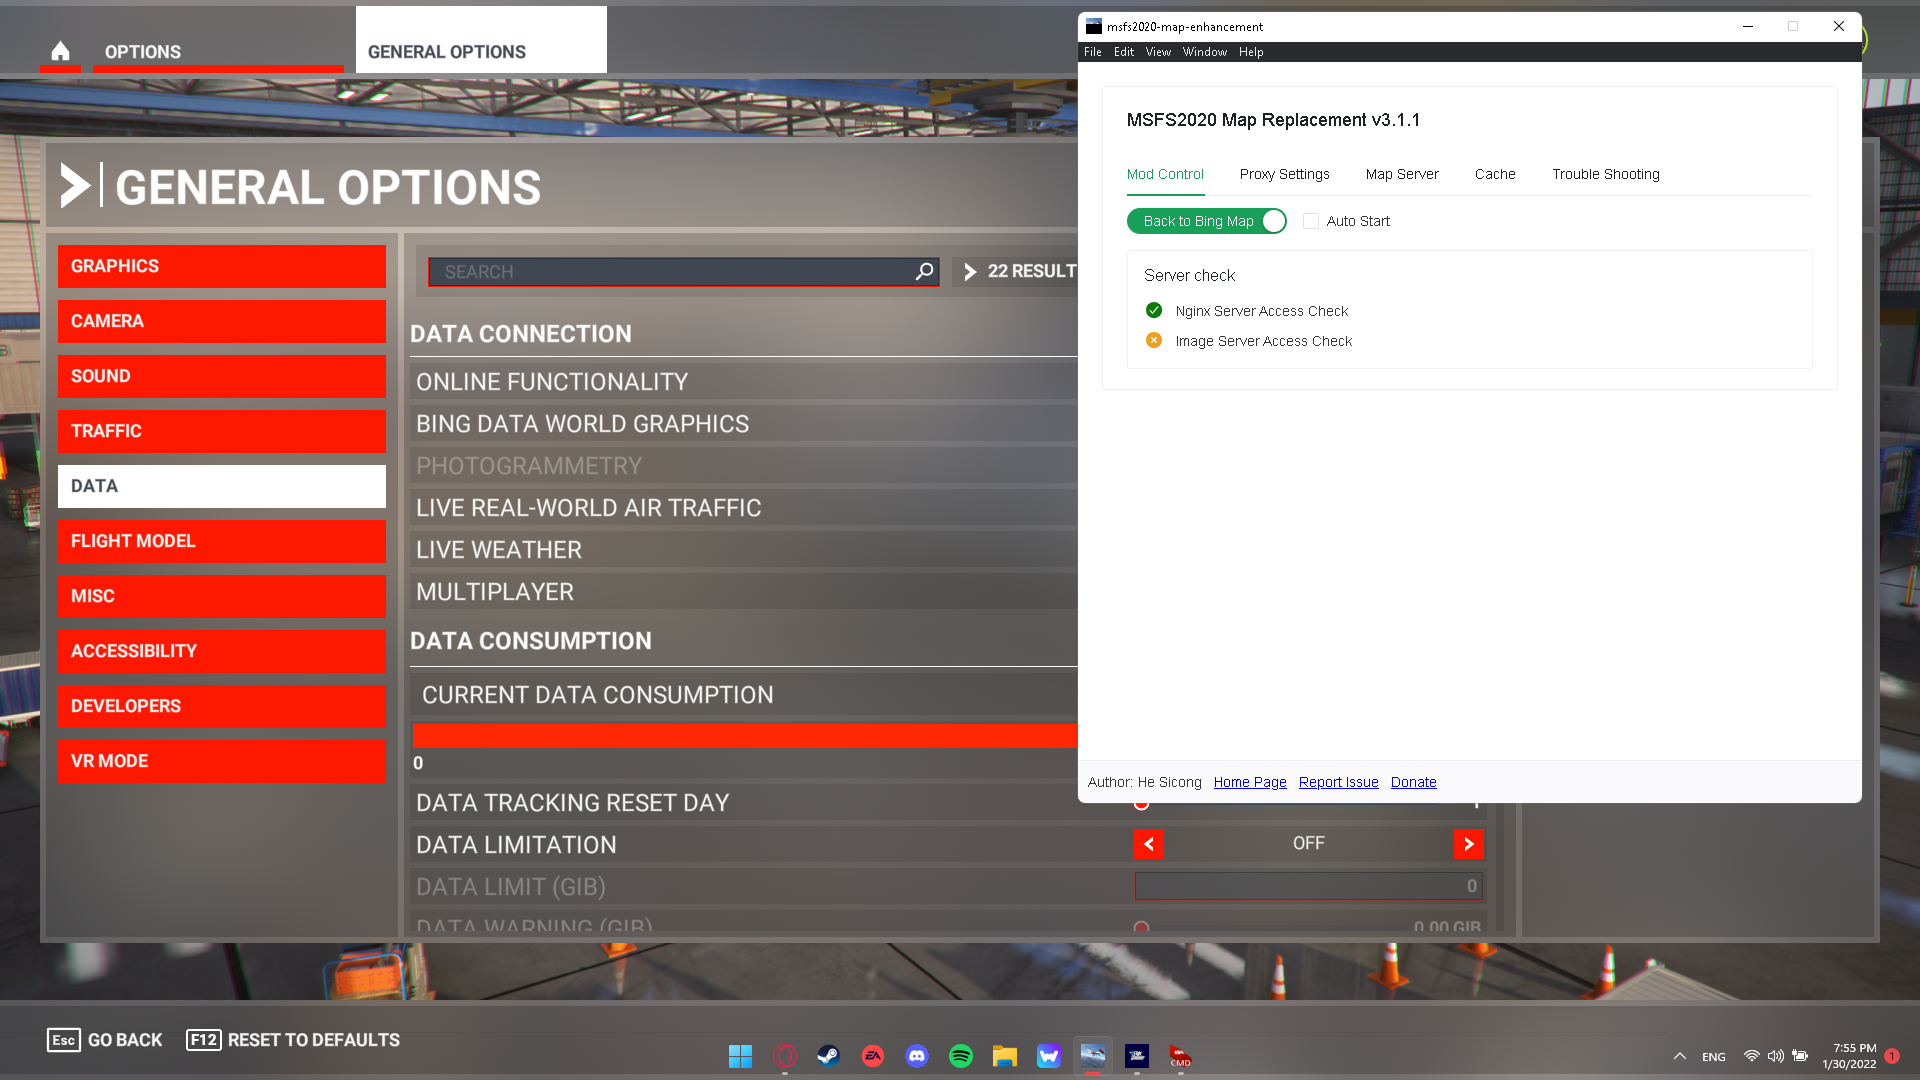Open the Window menu

point(1204,52)
